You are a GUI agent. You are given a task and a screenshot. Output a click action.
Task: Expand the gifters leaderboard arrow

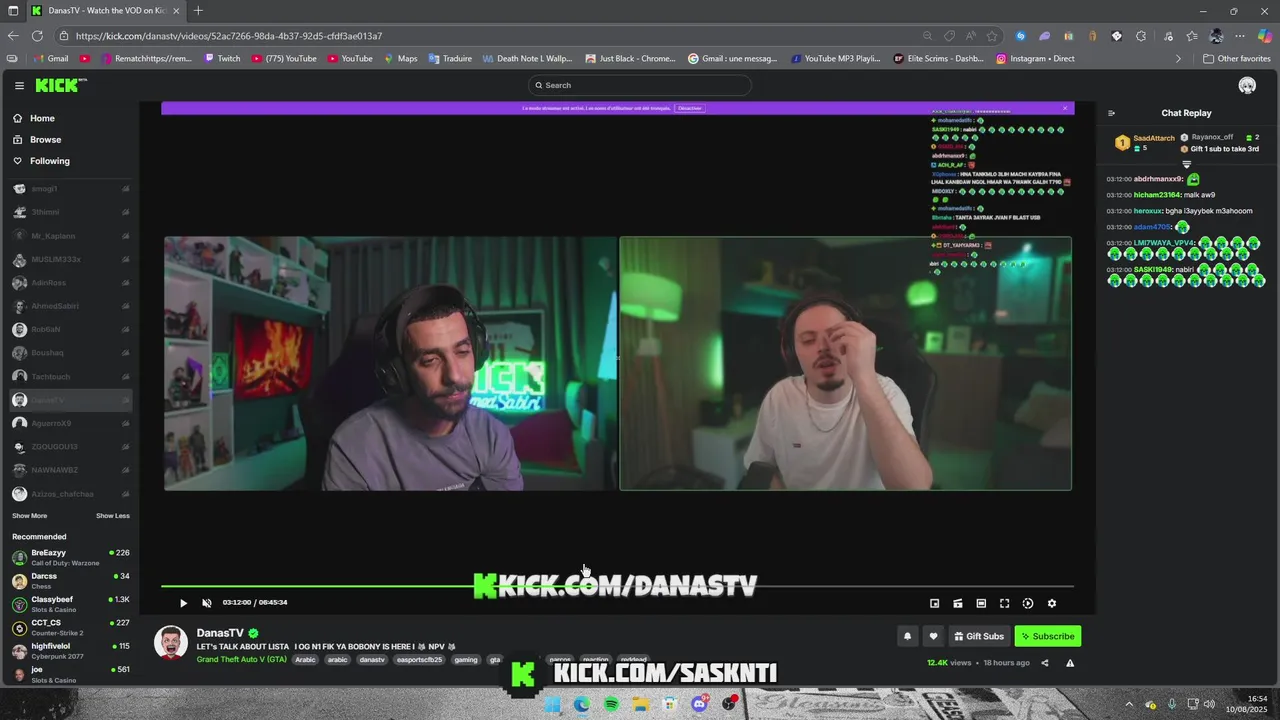point(1187,165)
